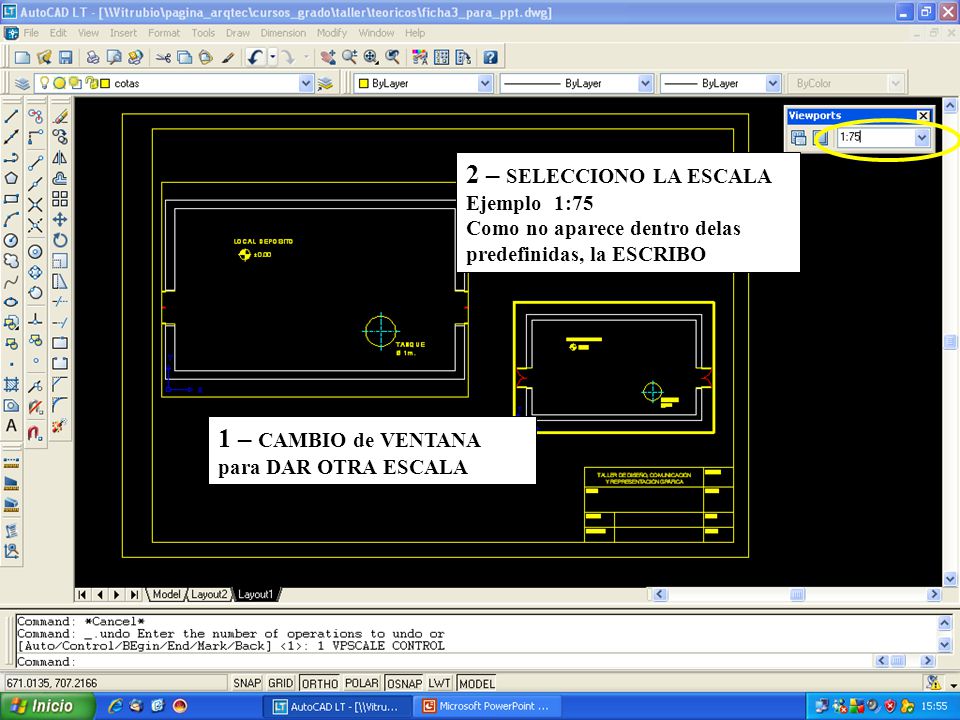
Task: Click the Cut scissors icon
Action: click(x=163, y=58)
